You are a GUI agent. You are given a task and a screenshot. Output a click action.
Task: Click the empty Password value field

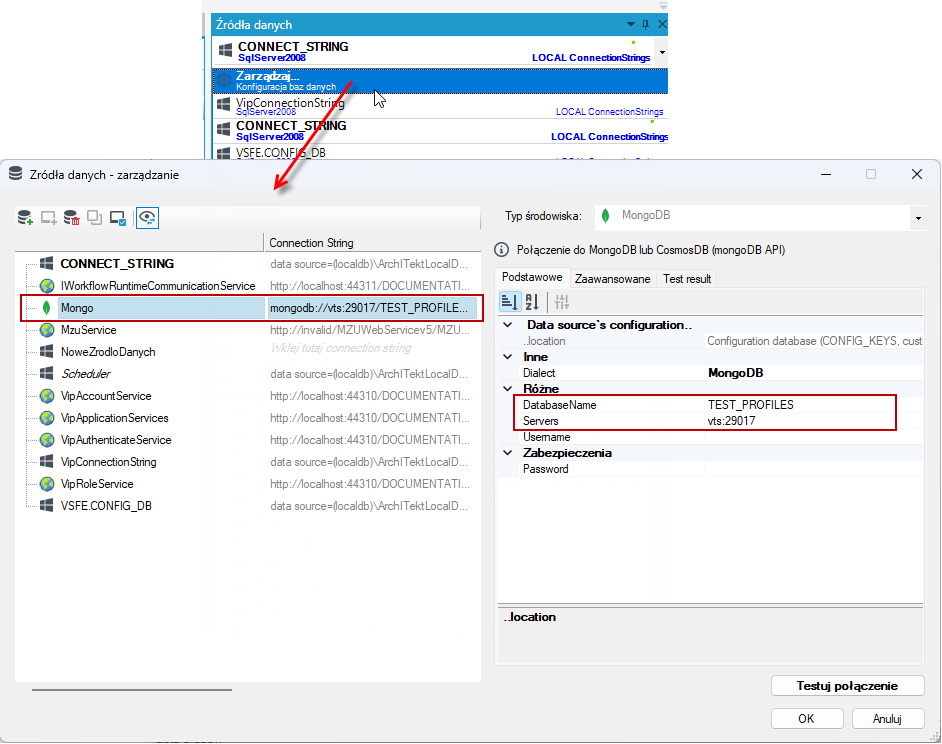point(814,469)
